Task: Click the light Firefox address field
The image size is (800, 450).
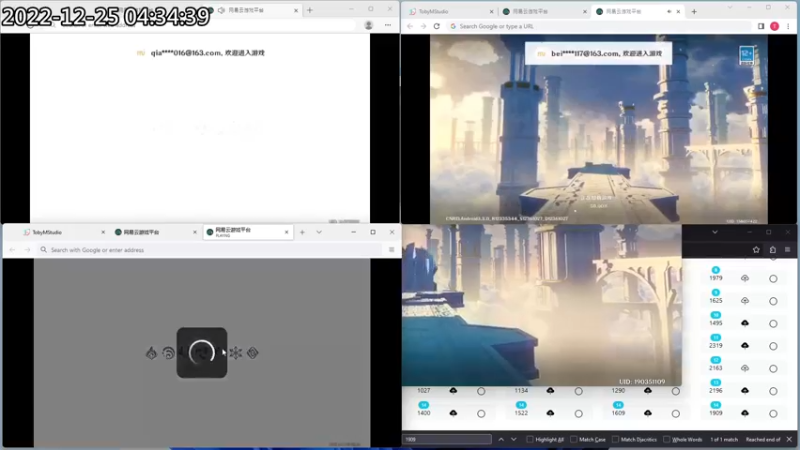Action: coord(209,249)
